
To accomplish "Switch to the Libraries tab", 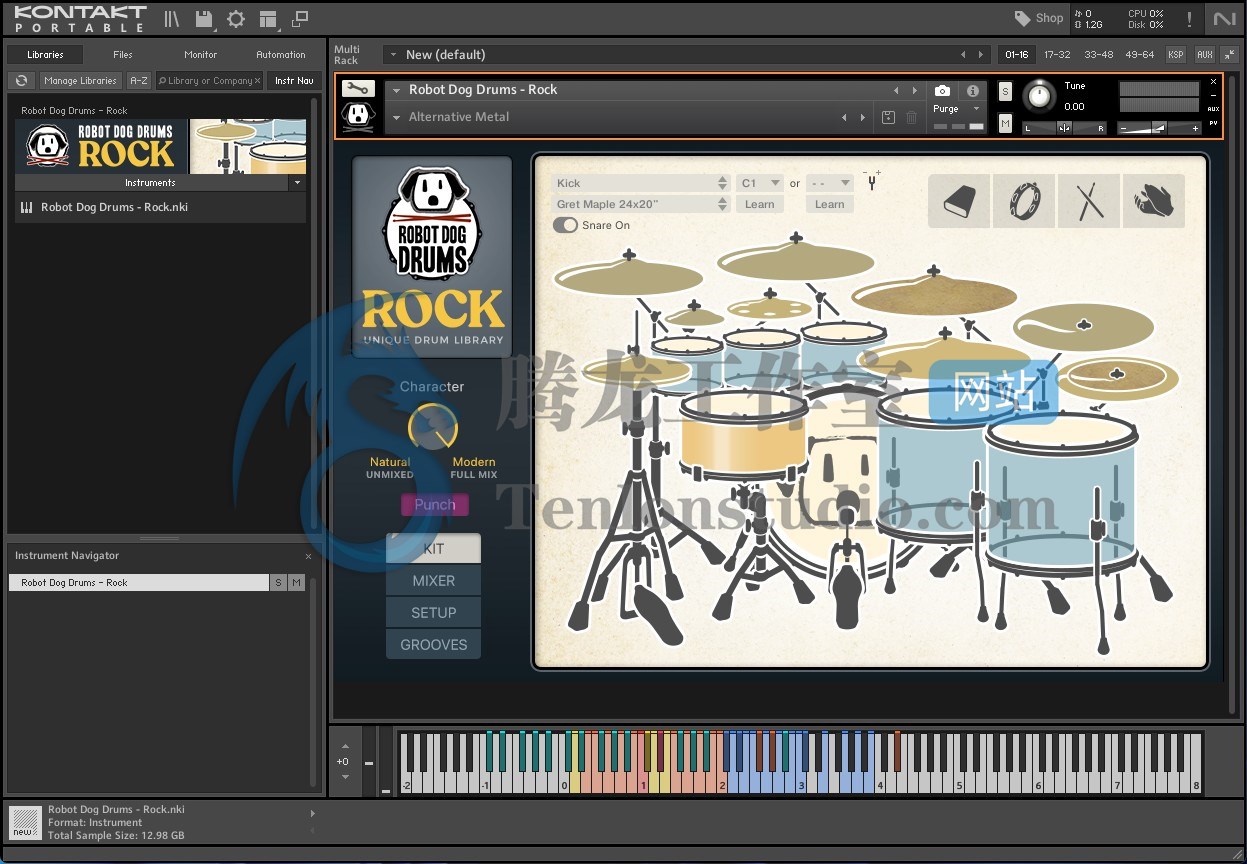I will (45, 54).
